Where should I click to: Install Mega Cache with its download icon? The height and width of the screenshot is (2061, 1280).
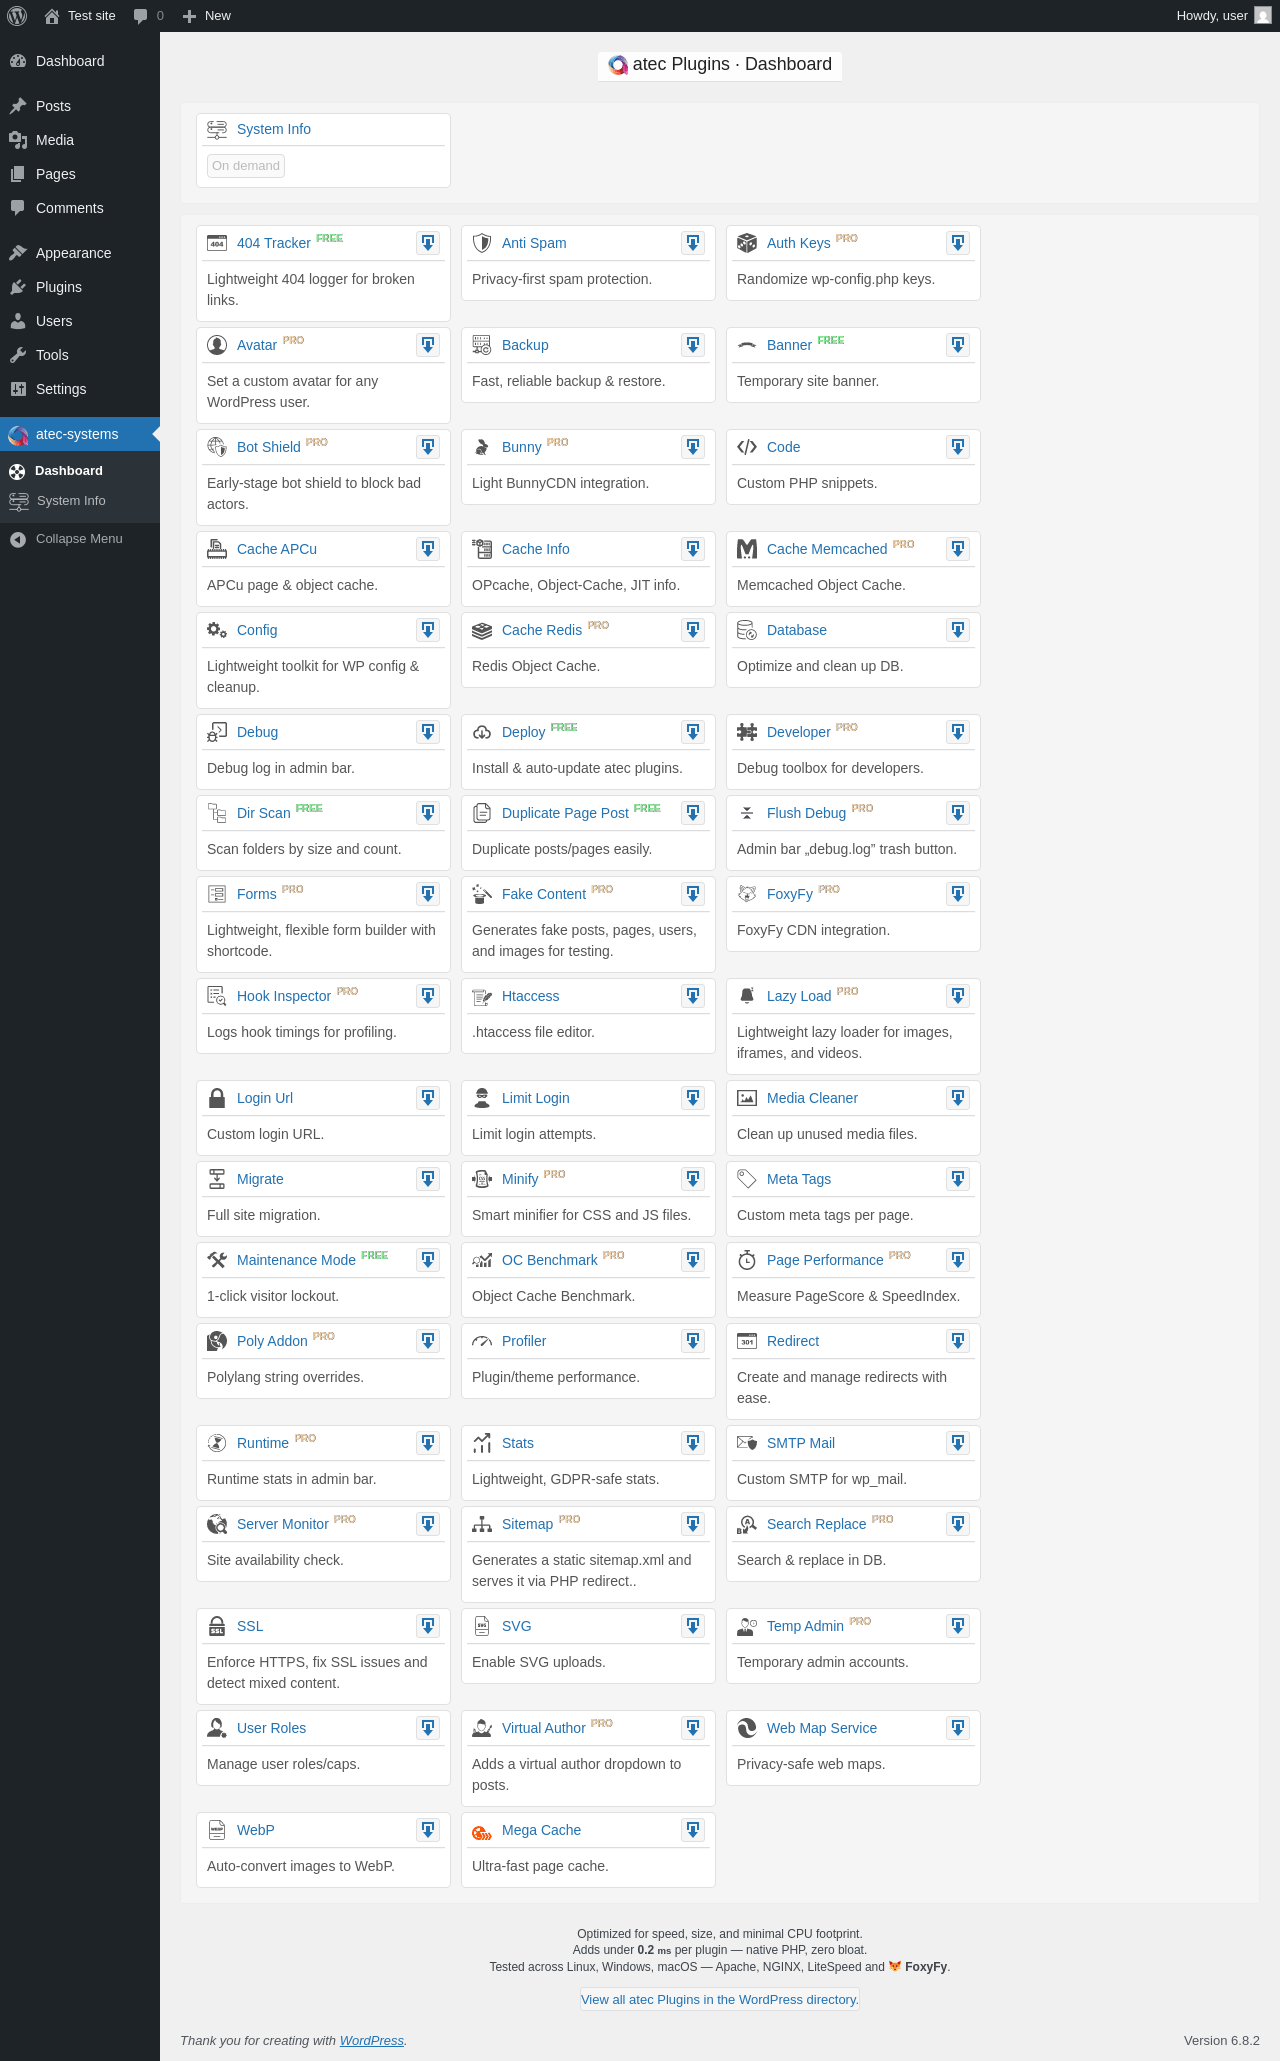click(x=693, y=1830)
